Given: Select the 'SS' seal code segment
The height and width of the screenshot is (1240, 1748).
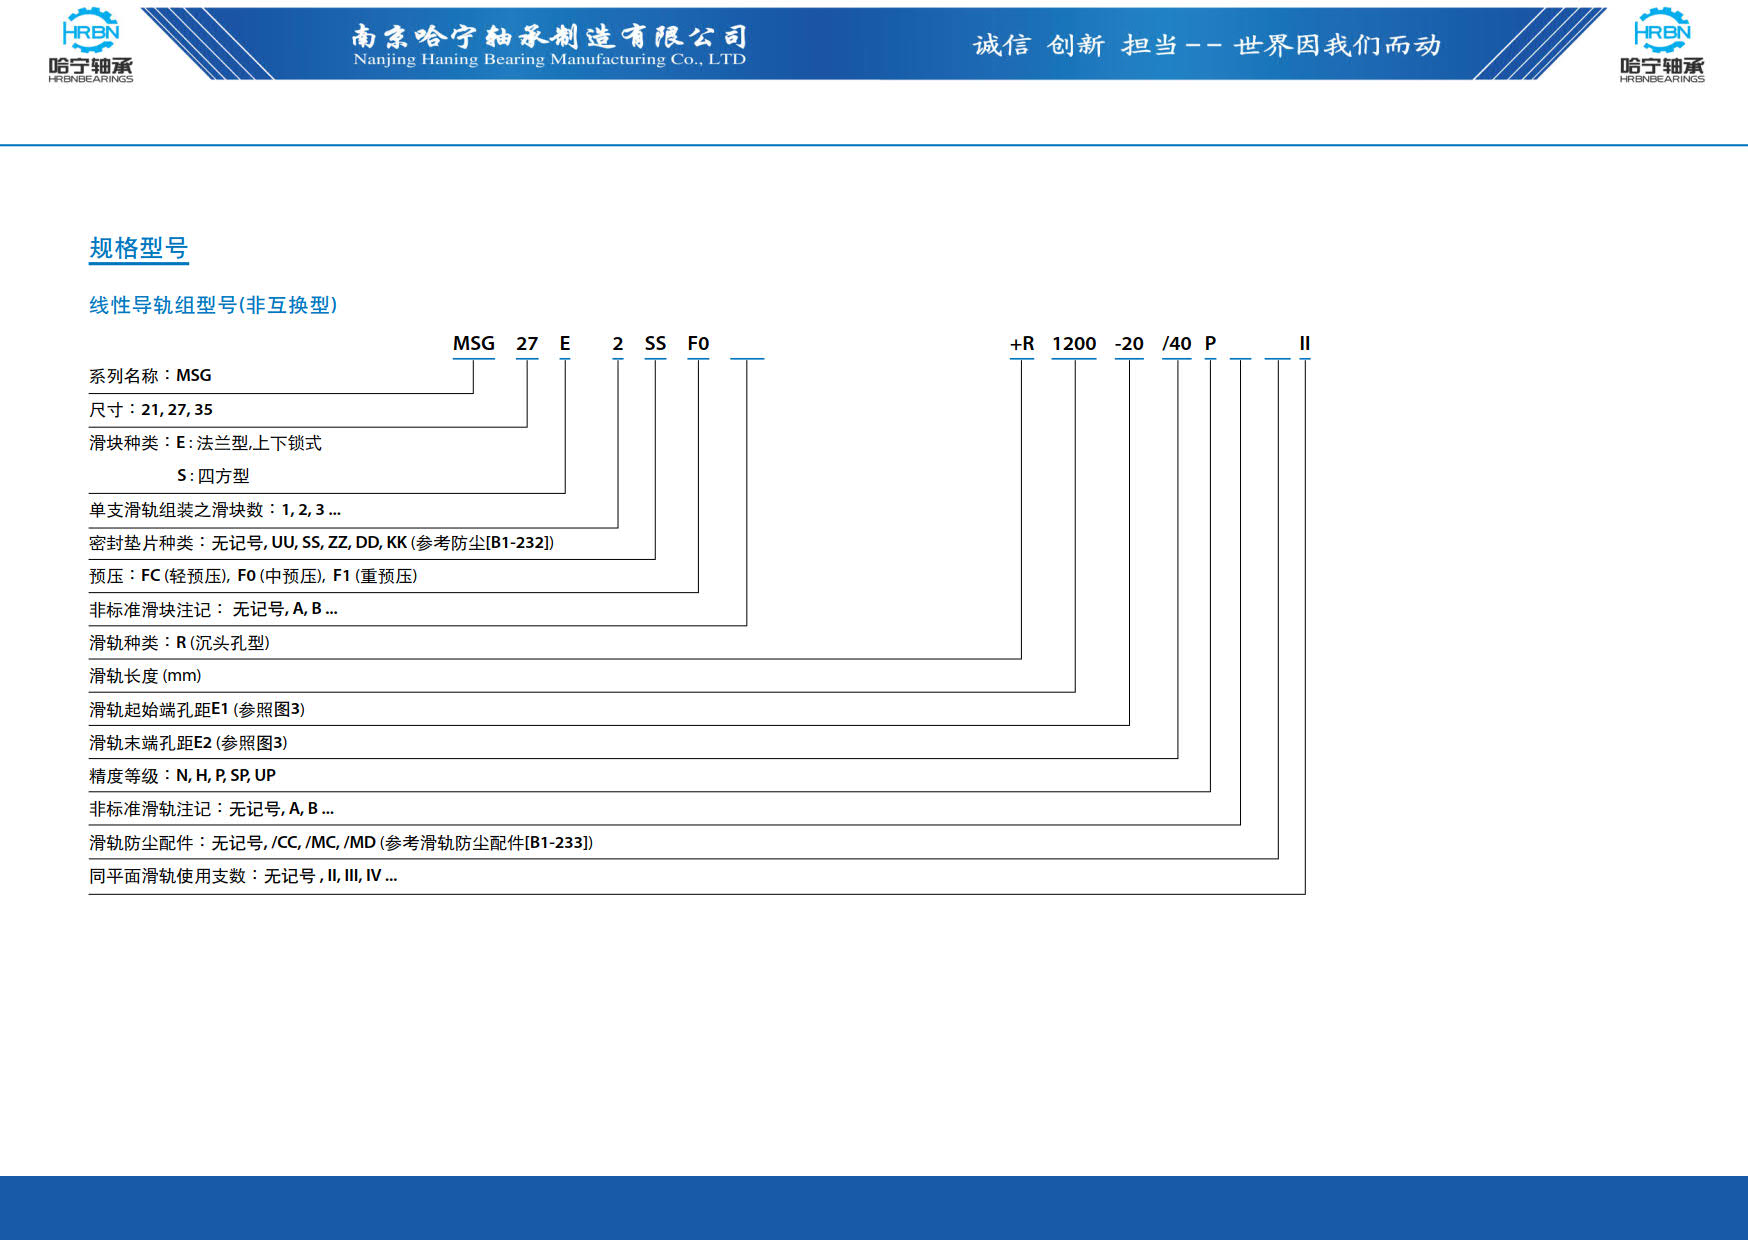Looking at the screenshot, I should pos(655,344).
